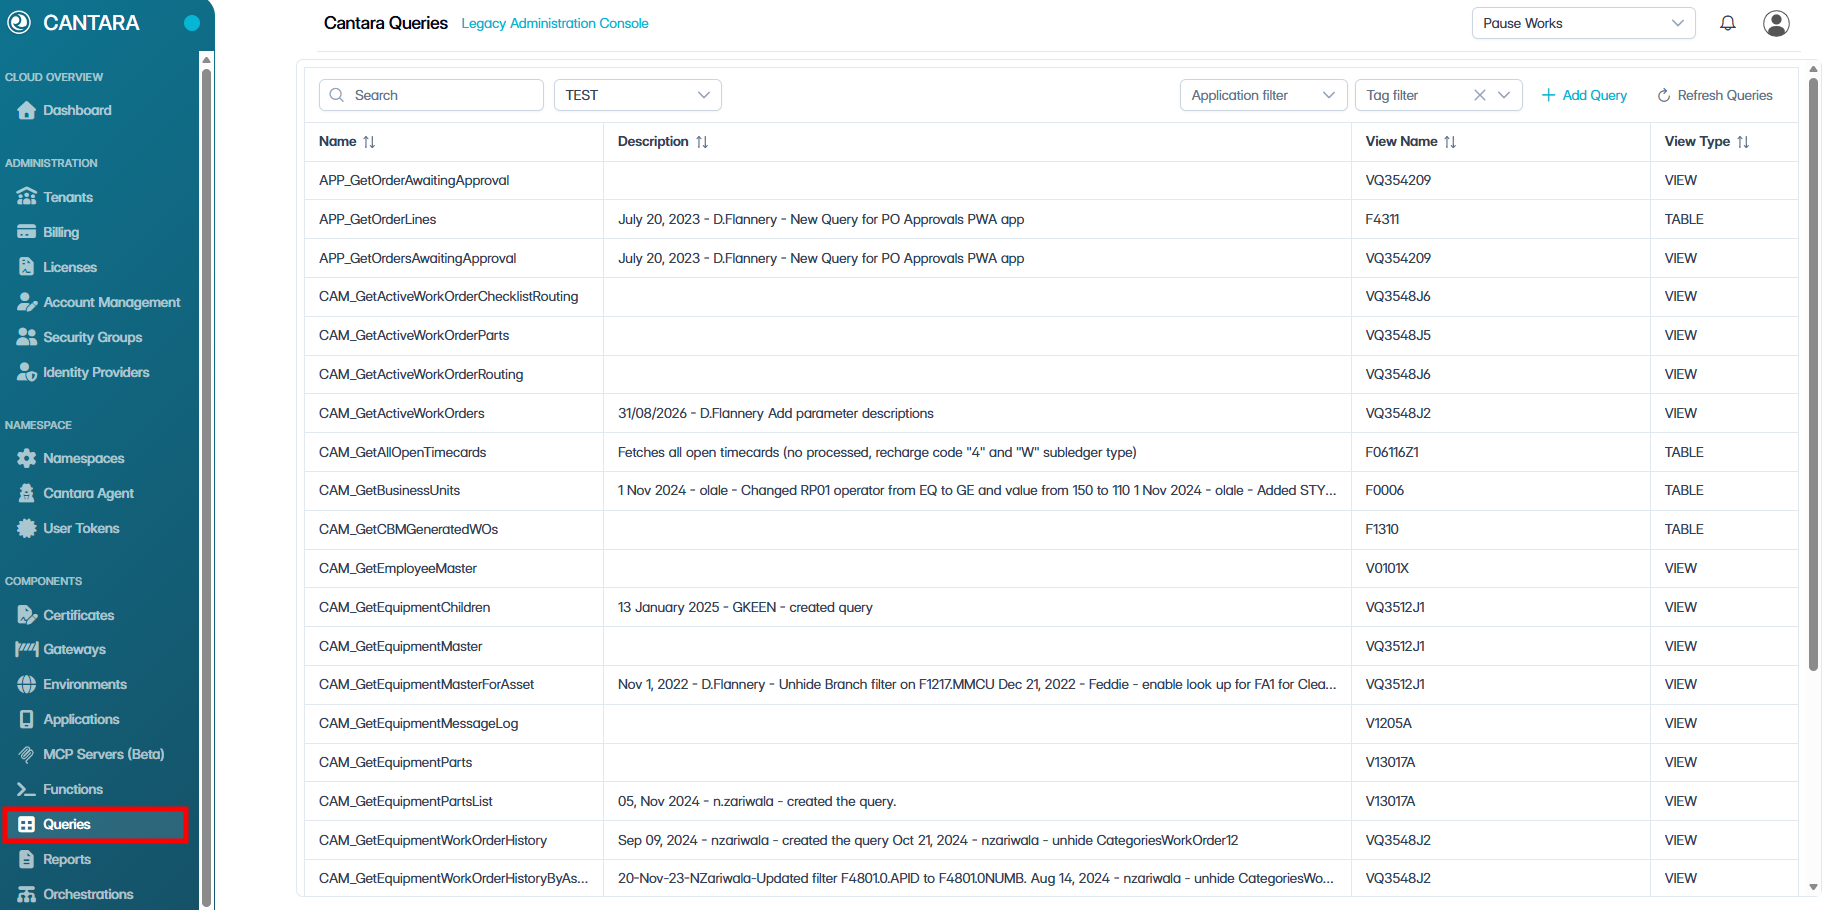Click the blue sidebar collapse dot
1837x910 pixels.
tap(192, 23)
